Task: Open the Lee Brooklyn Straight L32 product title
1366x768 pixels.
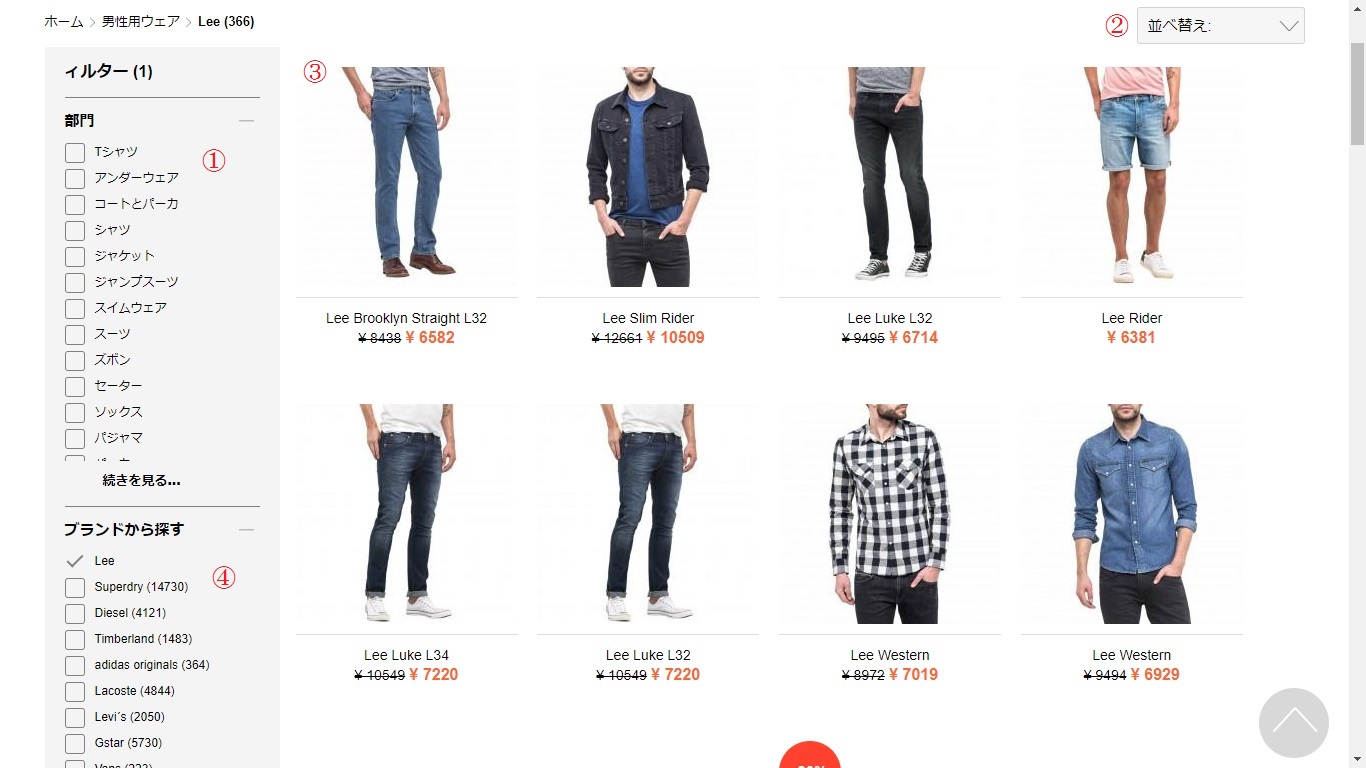Action: 406,318
